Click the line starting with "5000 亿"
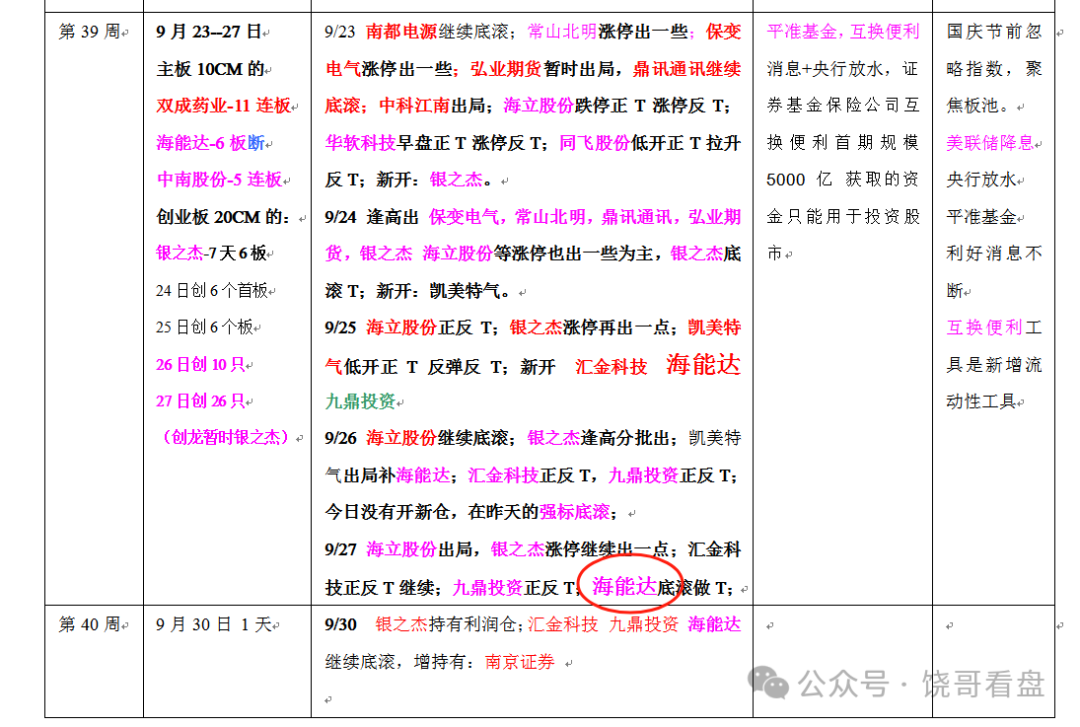 (x=843, y=180)
